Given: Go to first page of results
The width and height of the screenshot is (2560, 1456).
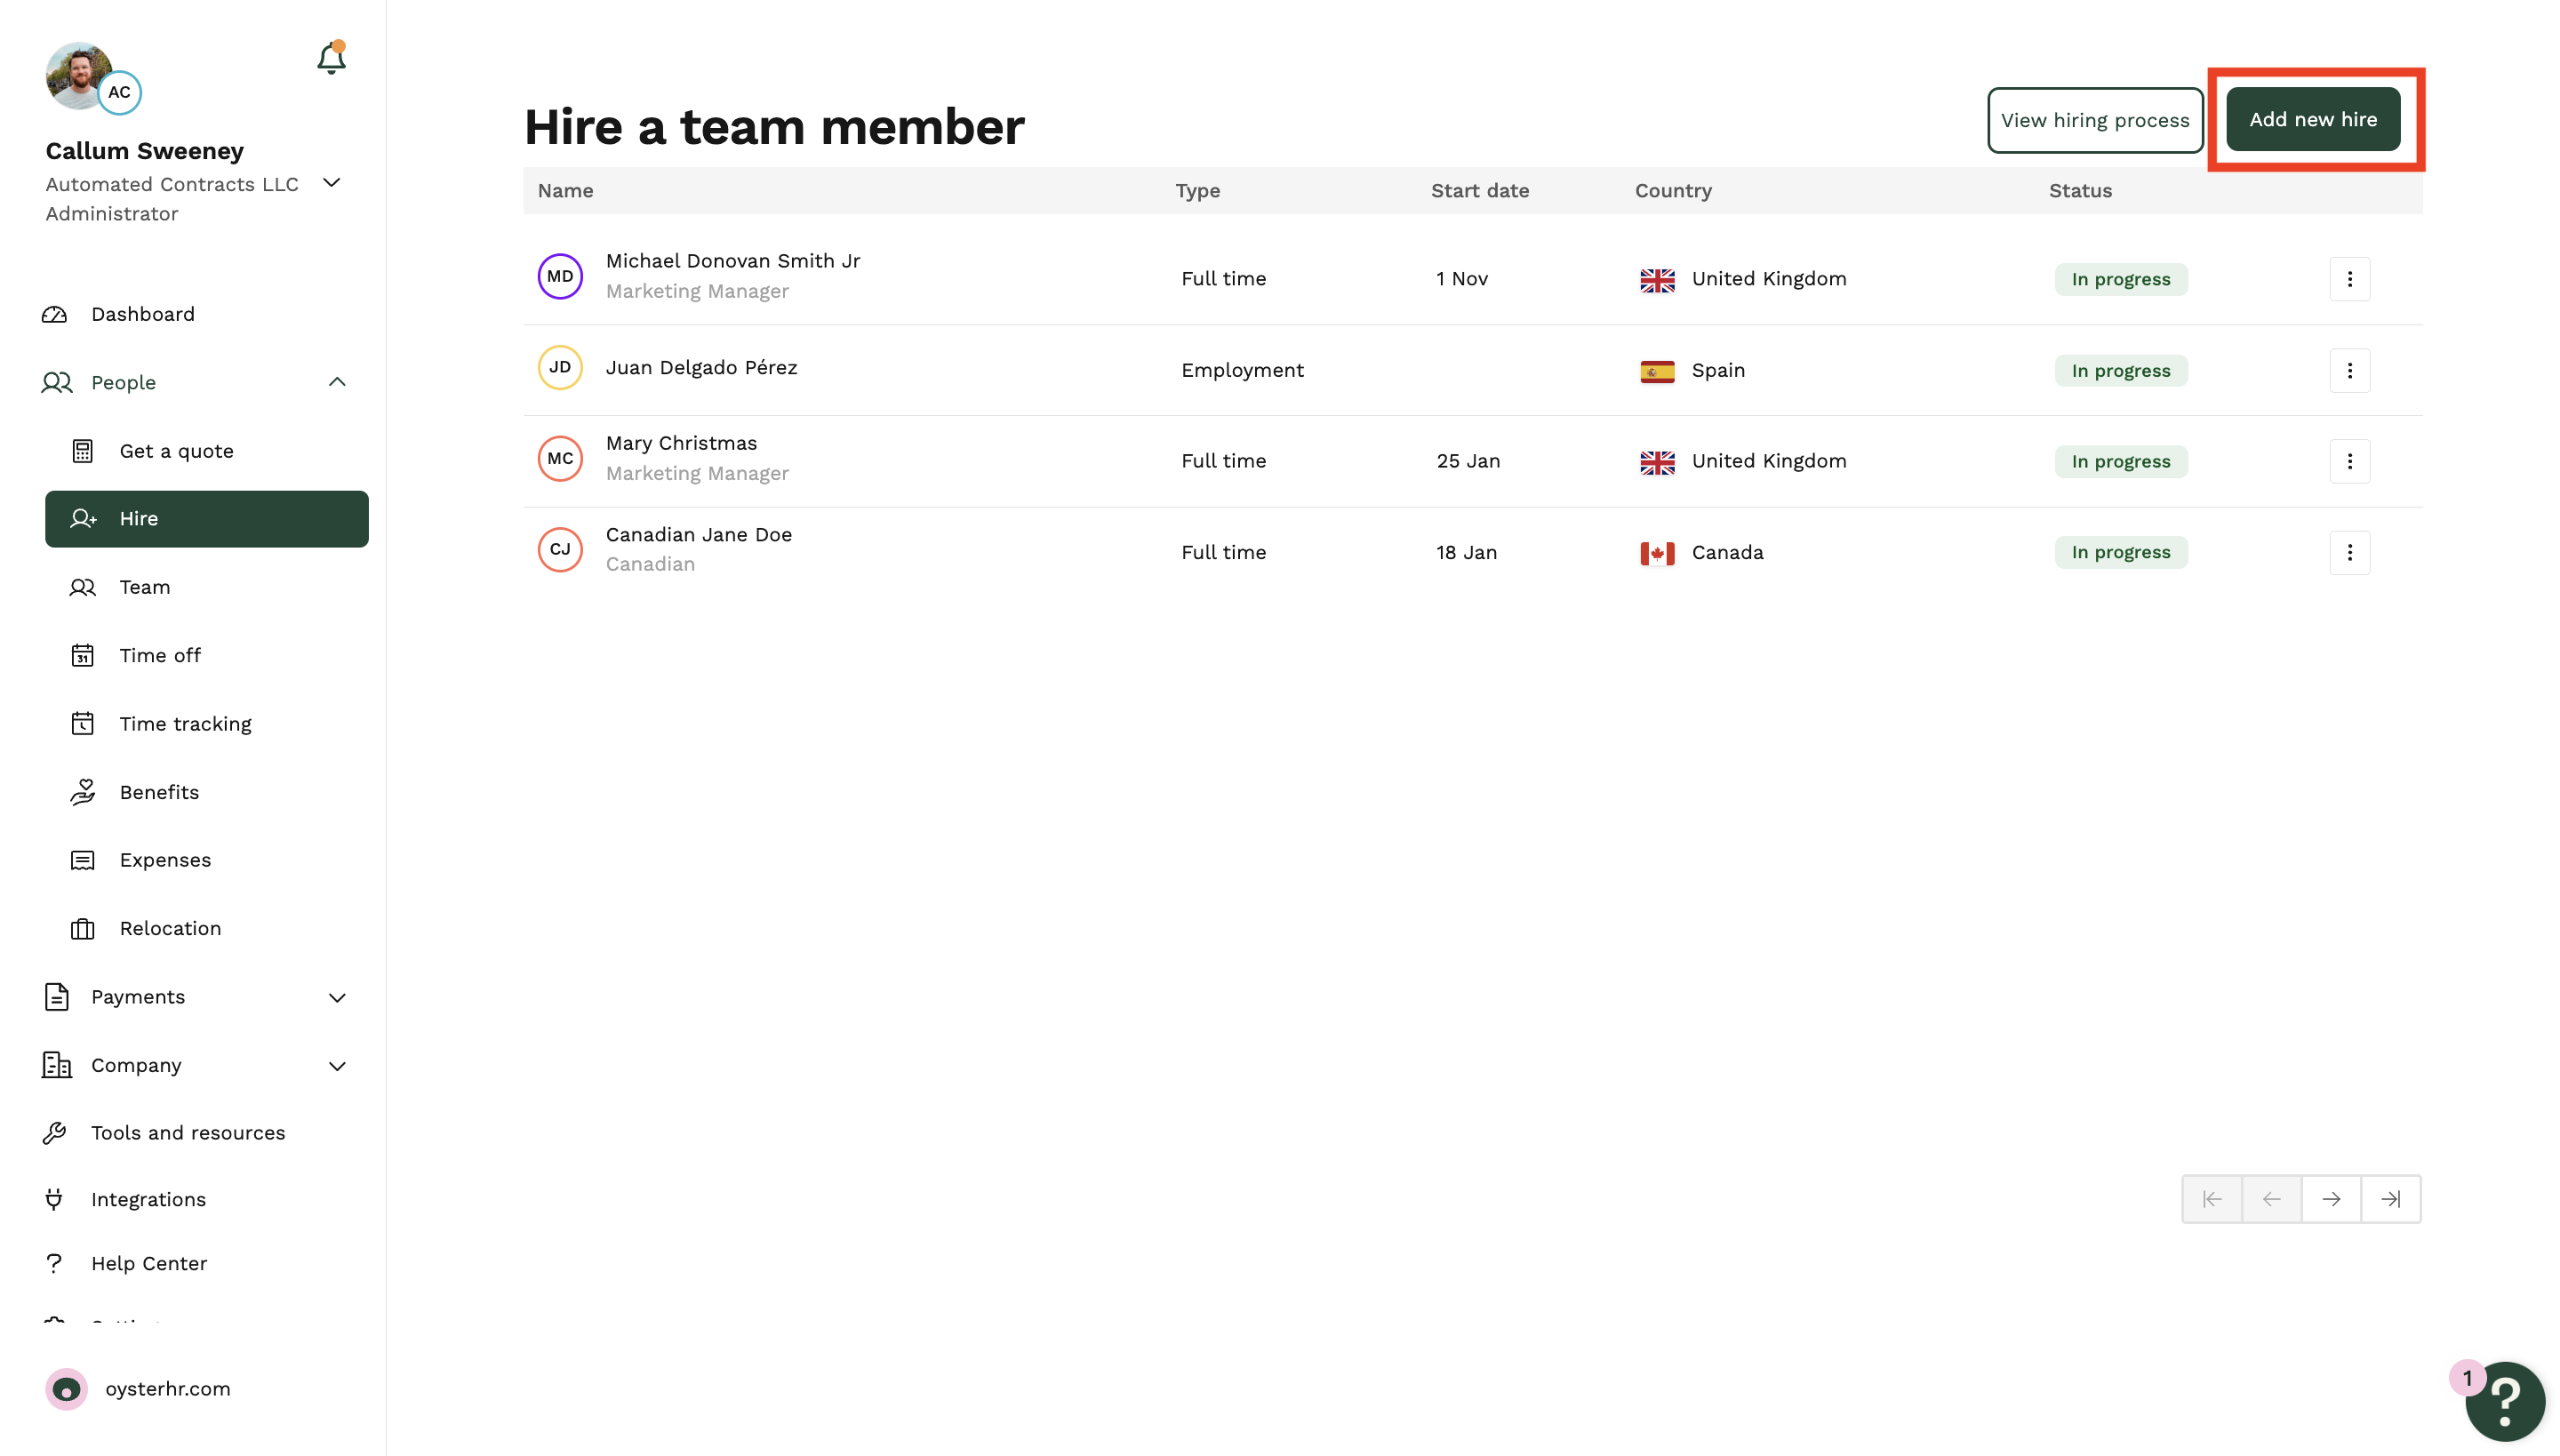Looking at the screenshot, I should click(2212, 1199).
